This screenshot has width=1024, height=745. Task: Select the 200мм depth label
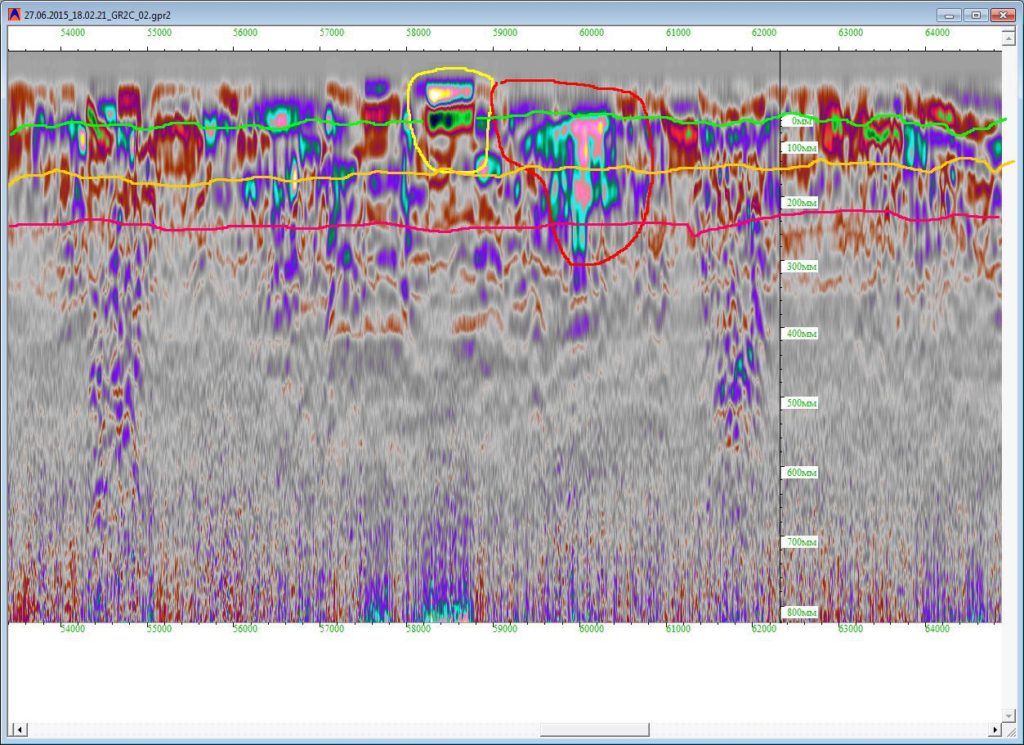tap(799, 203)
